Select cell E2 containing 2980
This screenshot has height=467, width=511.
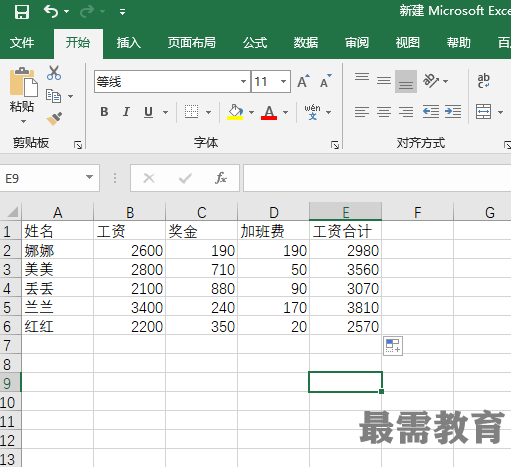click(345, 250)
